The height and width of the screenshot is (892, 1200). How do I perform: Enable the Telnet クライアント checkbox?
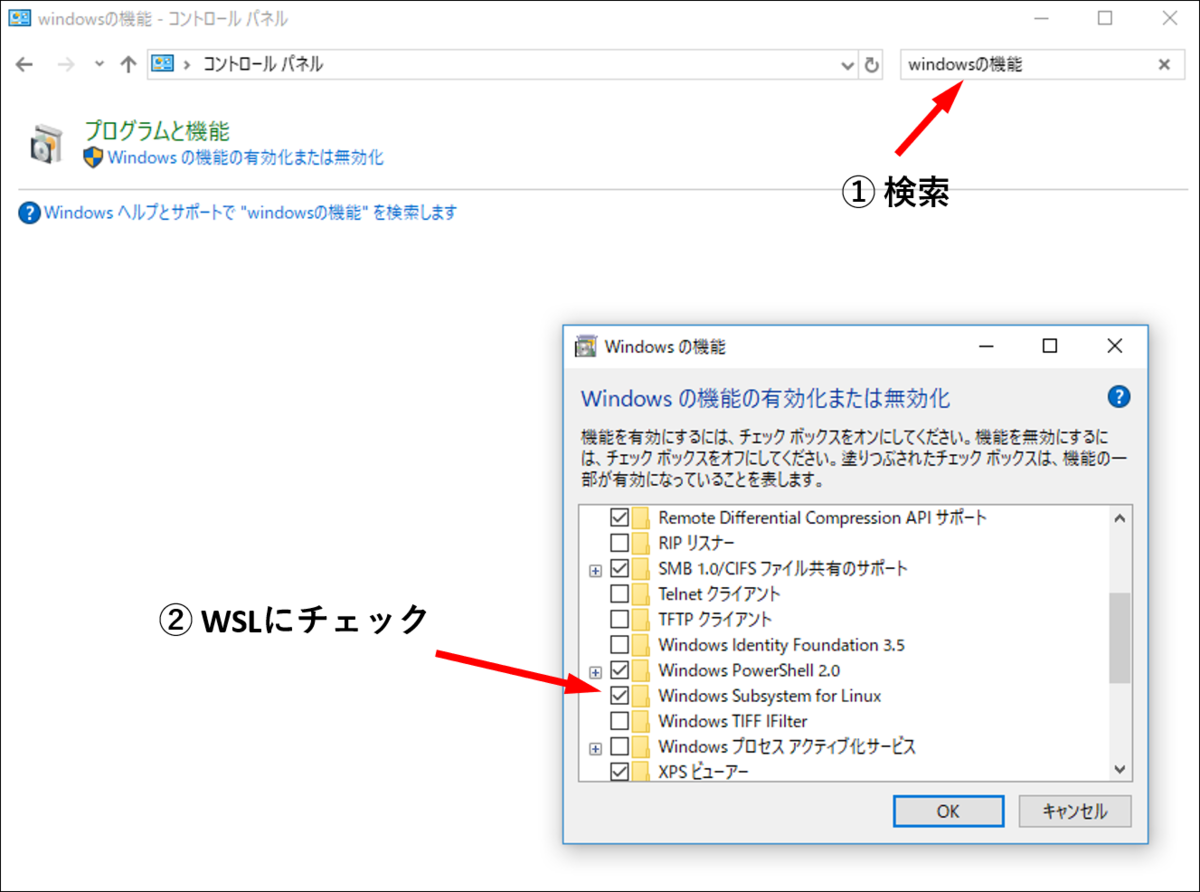[x=620, y=594]
